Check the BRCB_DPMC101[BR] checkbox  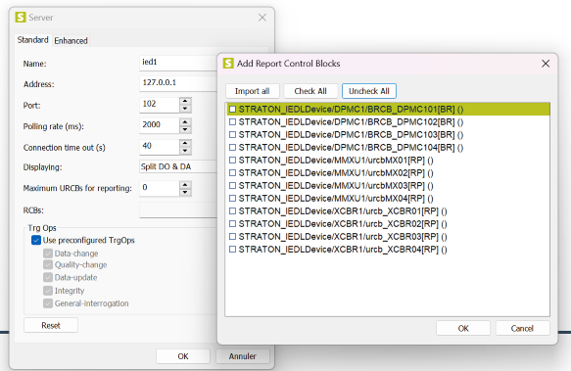[232, 109]
